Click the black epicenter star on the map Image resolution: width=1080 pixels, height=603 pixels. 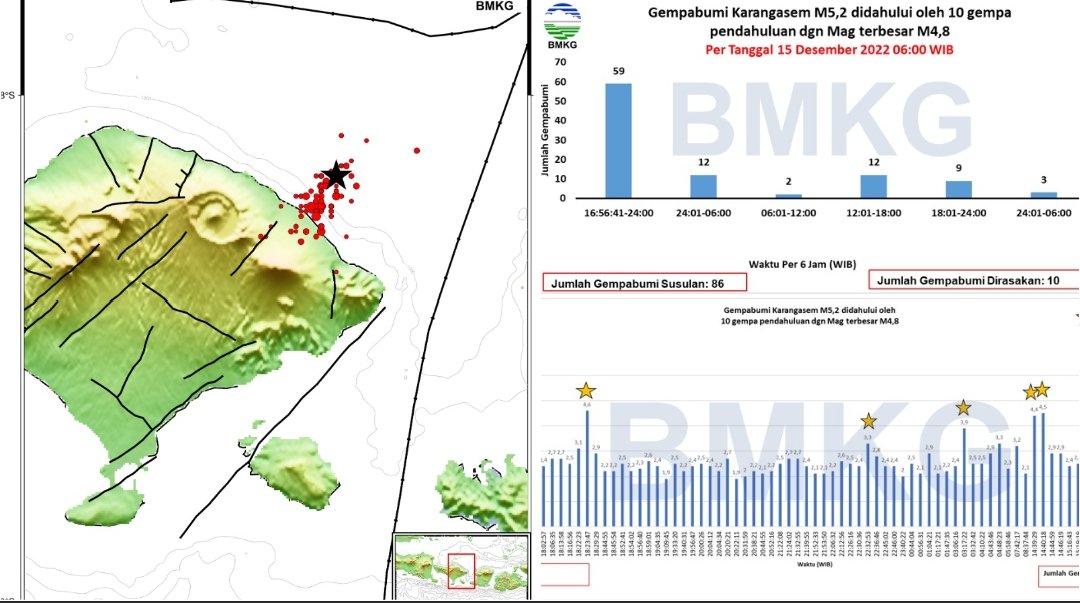(x=336, y=176)
